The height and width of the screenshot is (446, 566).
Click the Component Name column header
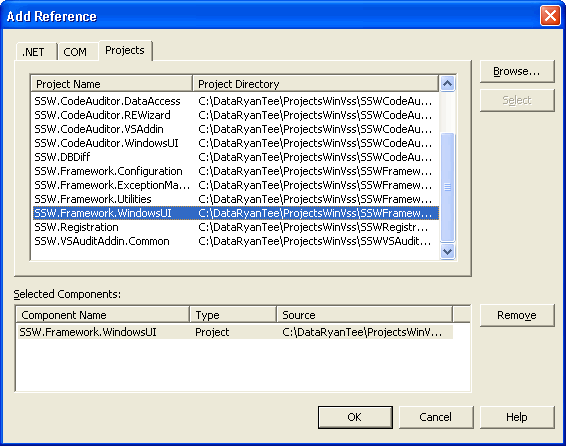point(103,315)
